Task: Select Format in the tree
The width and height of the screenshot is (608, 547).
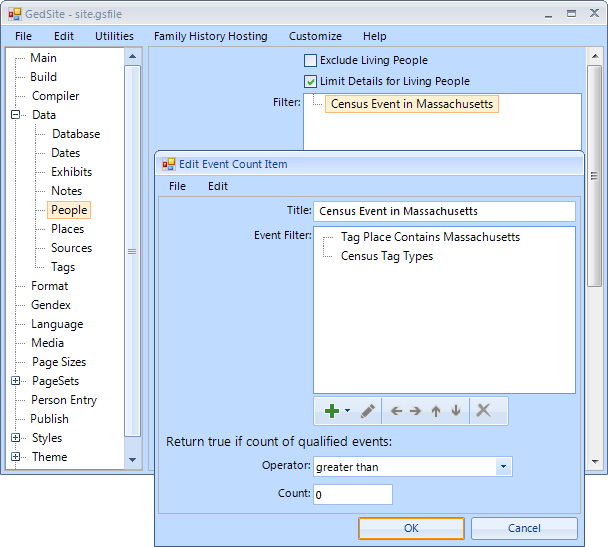Action: point(50,286)
